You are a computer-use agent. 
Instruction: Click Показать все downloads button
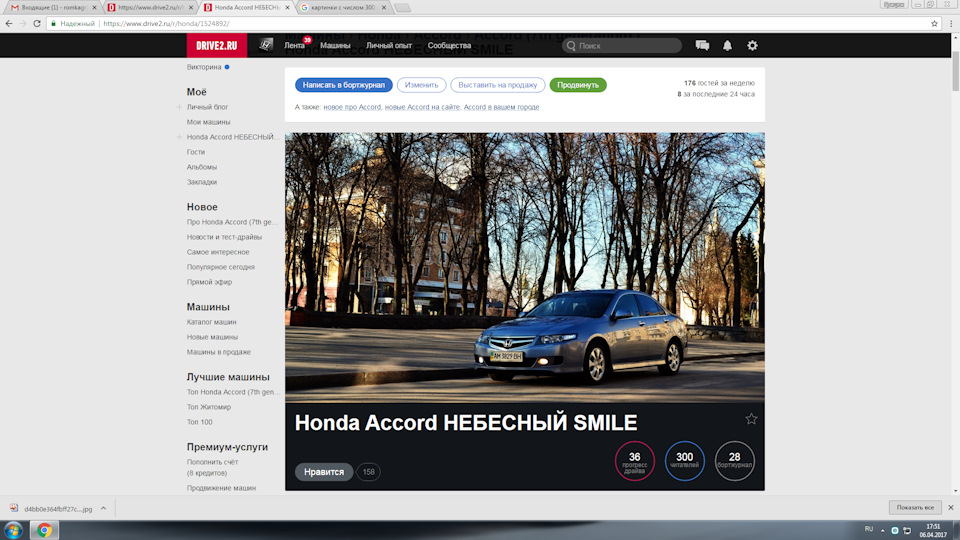point(915,508)
